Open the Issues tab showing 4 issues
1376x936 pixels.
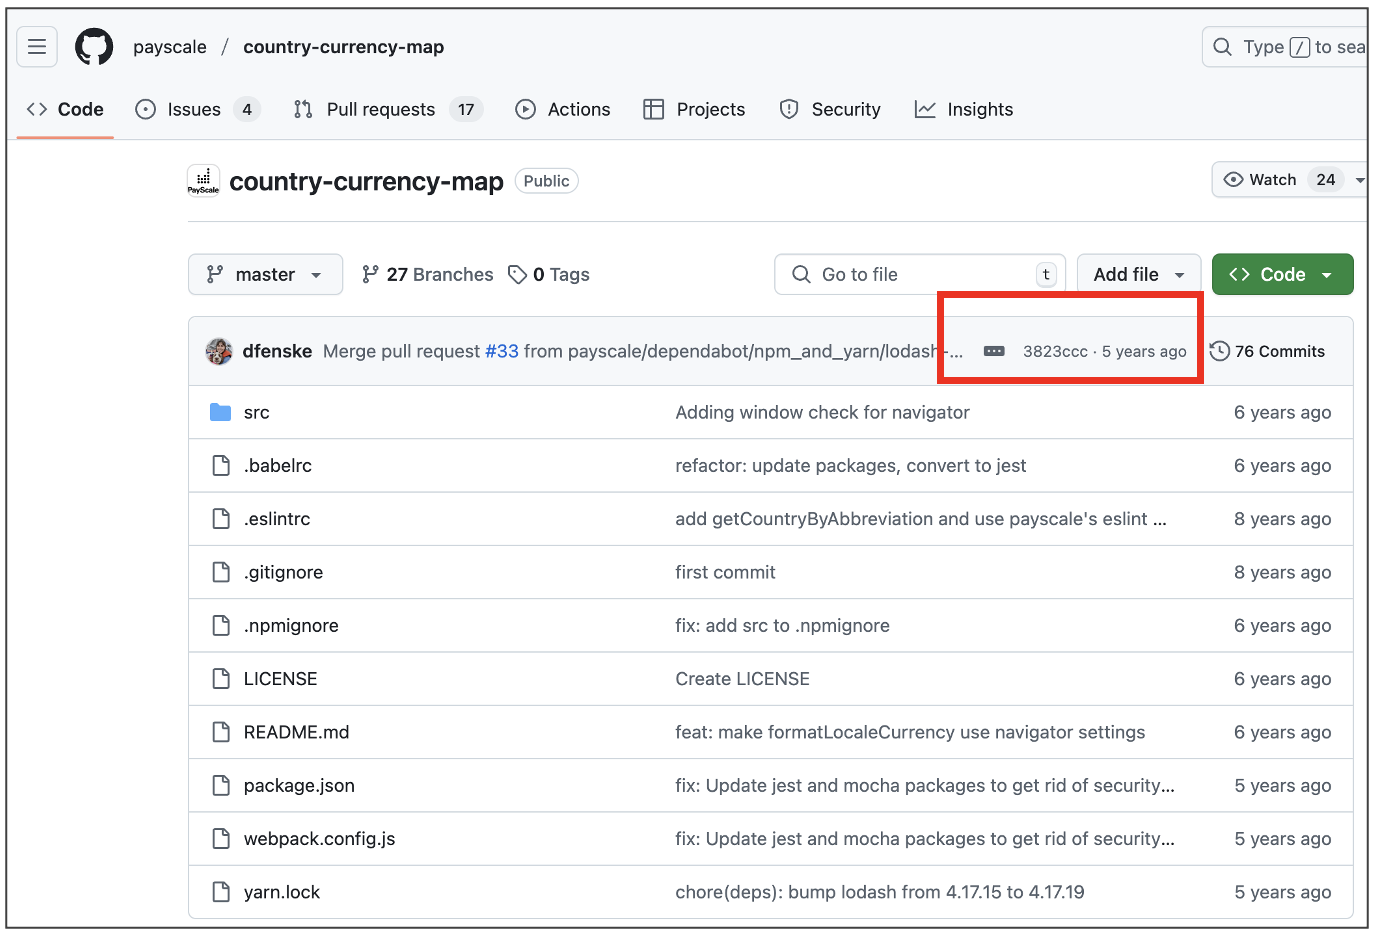[x=190, y=109]
